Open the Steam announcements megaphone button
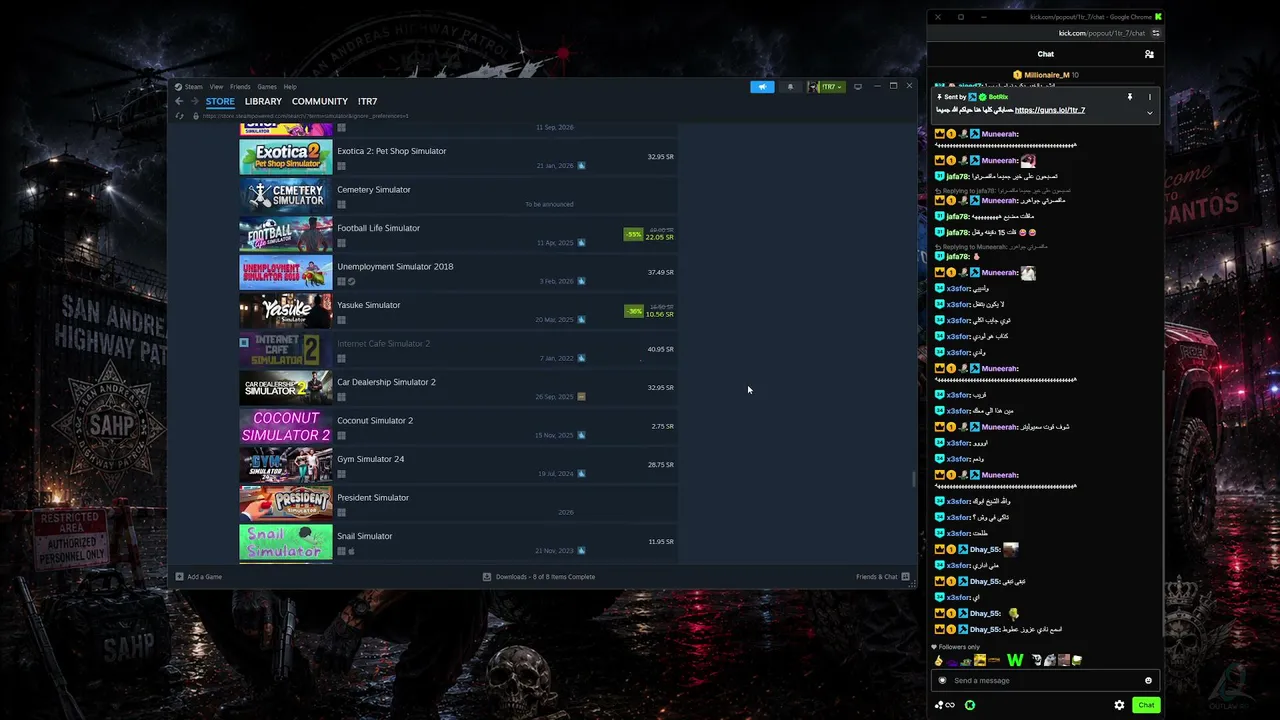Screen dimensions: 1280x720 click(762, 87)
